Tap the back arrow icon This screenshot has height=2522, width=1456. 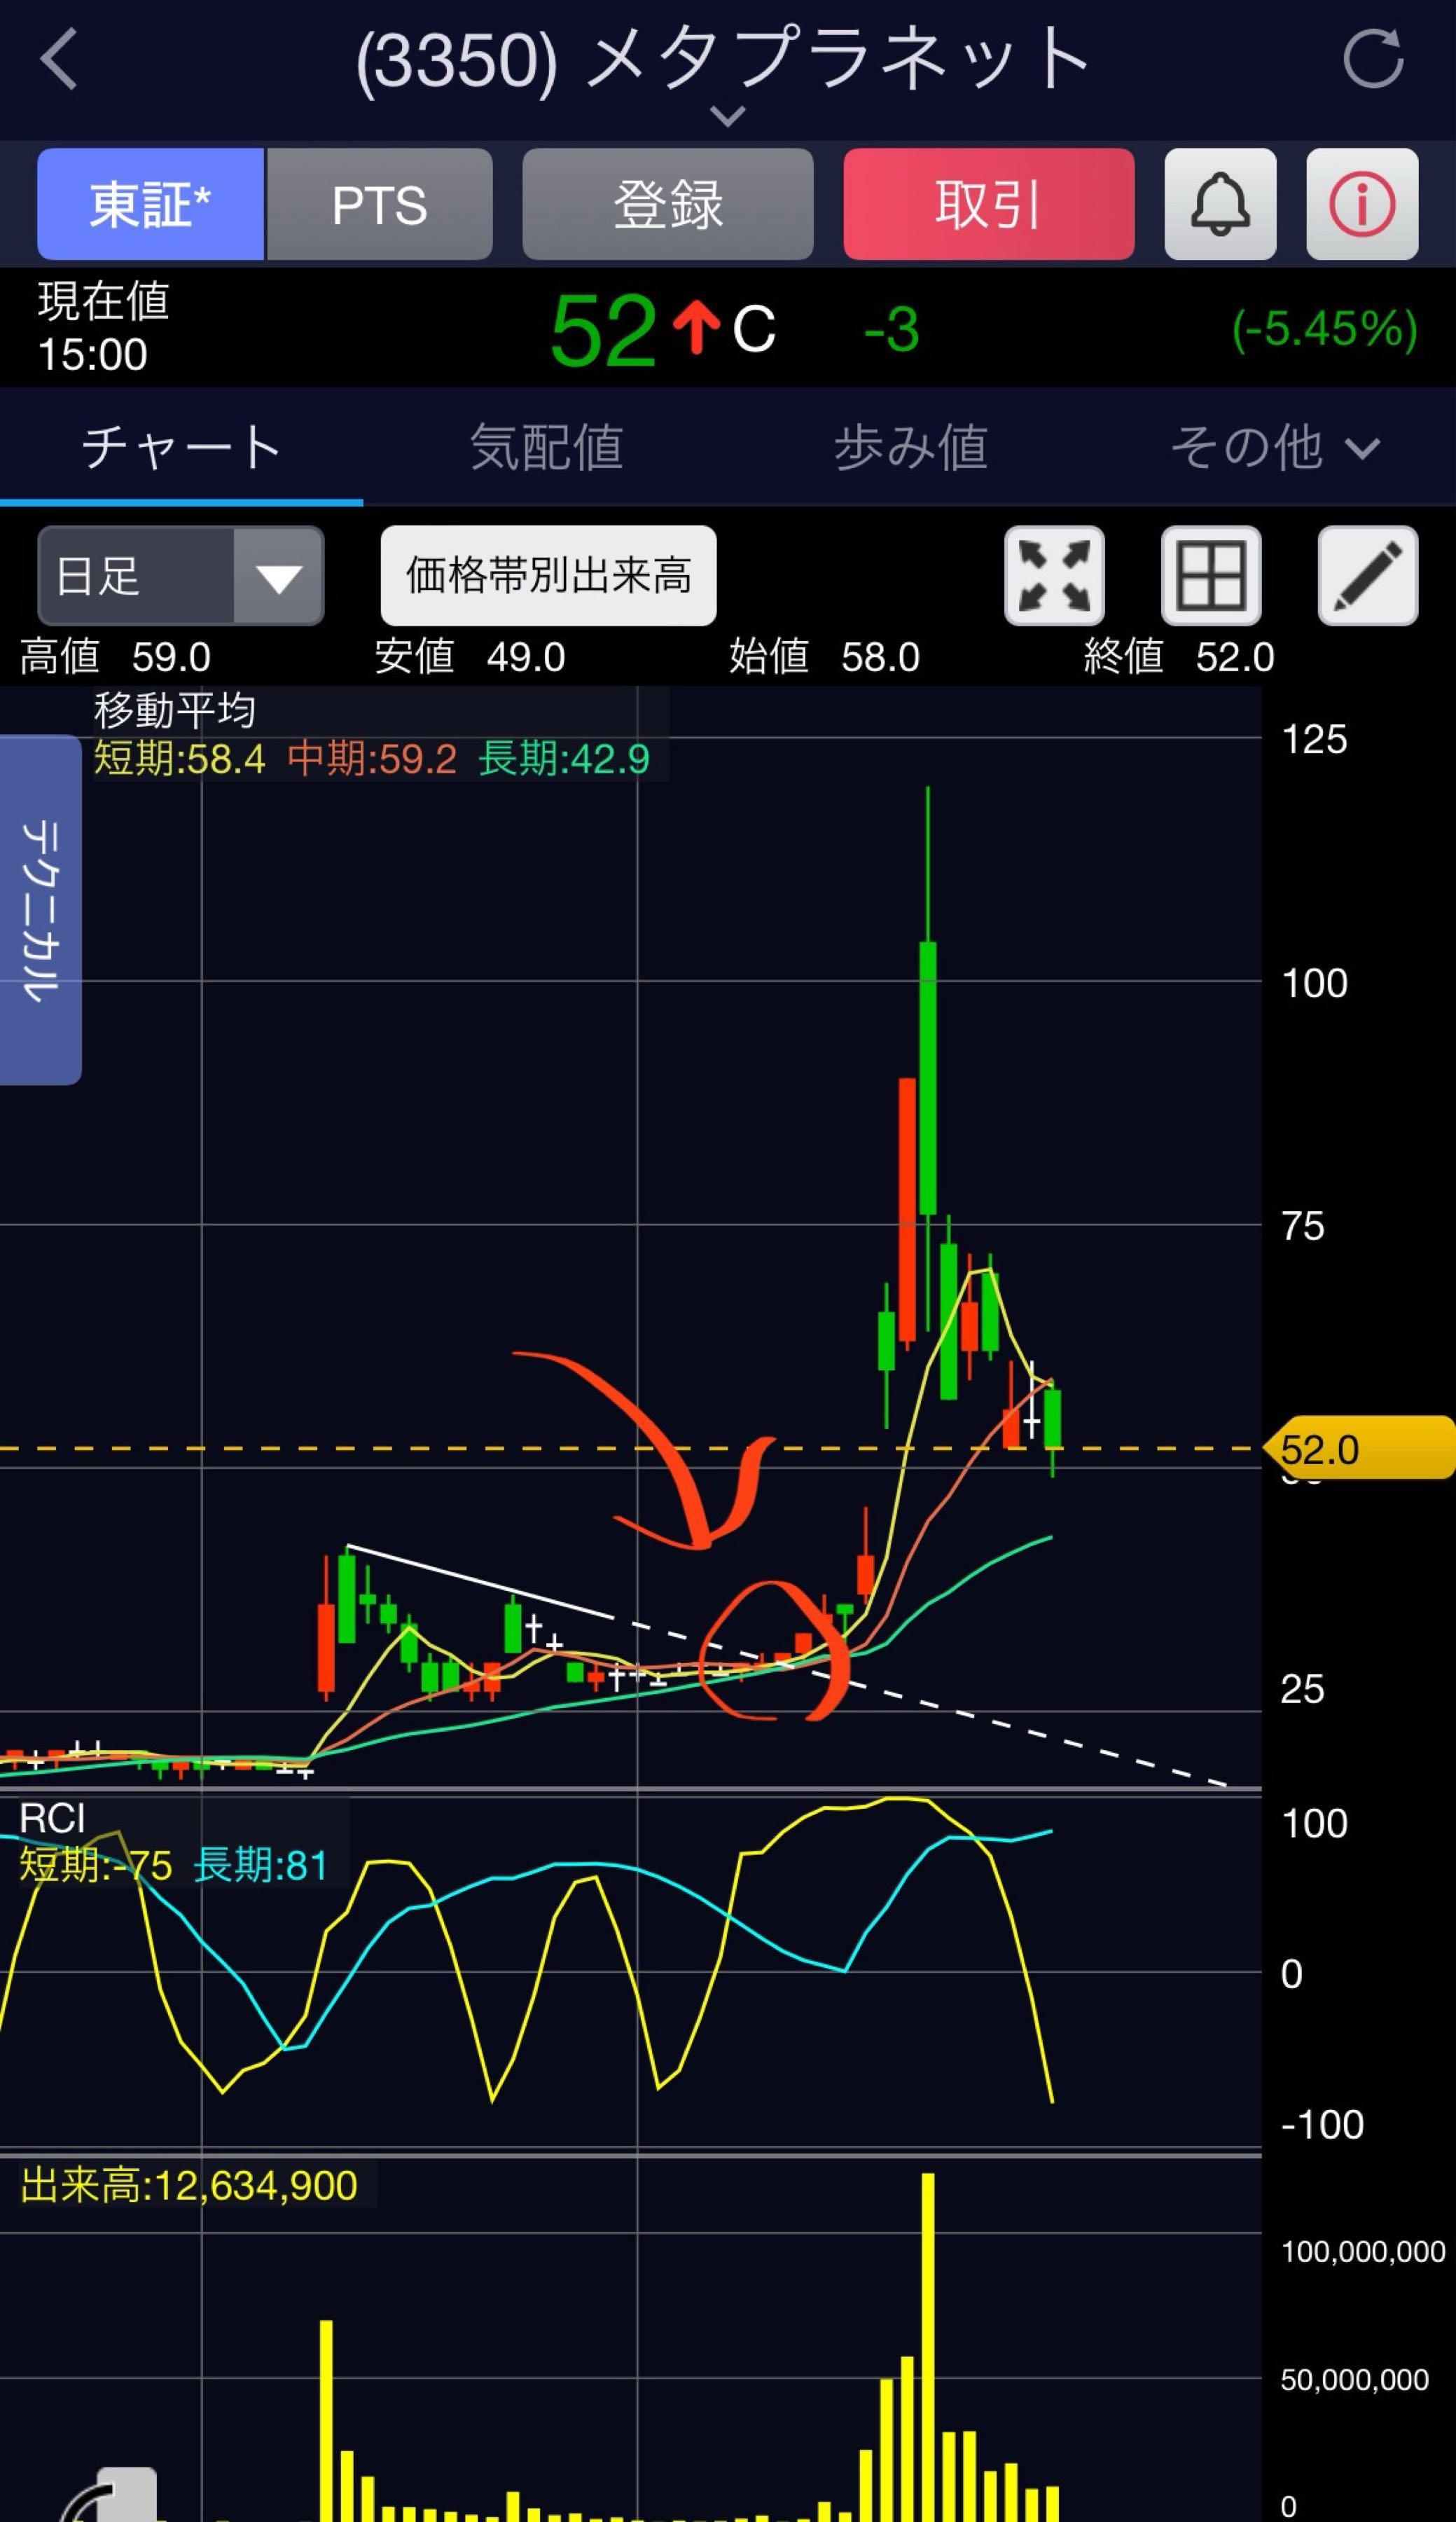coord(59,59)
